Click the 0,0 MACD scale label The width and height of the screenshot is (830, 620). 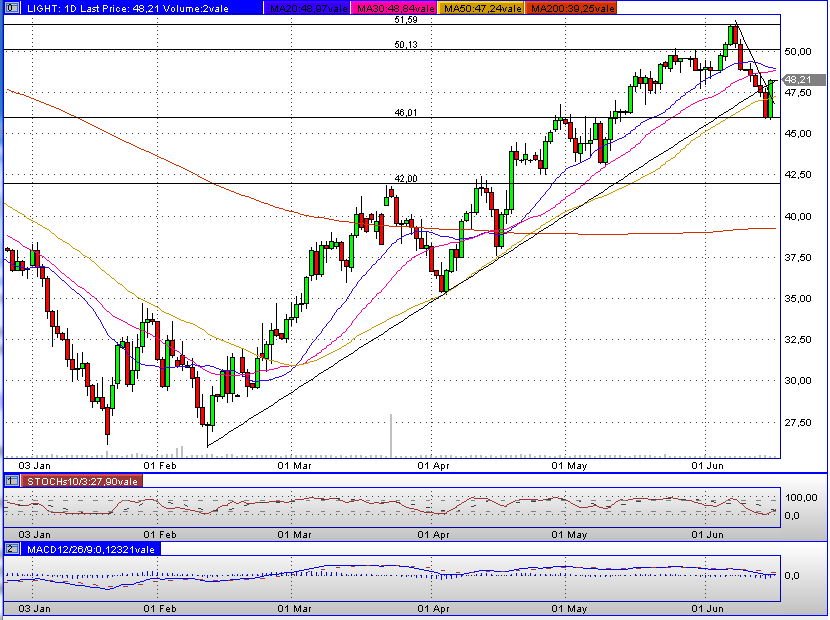(792, 575)
